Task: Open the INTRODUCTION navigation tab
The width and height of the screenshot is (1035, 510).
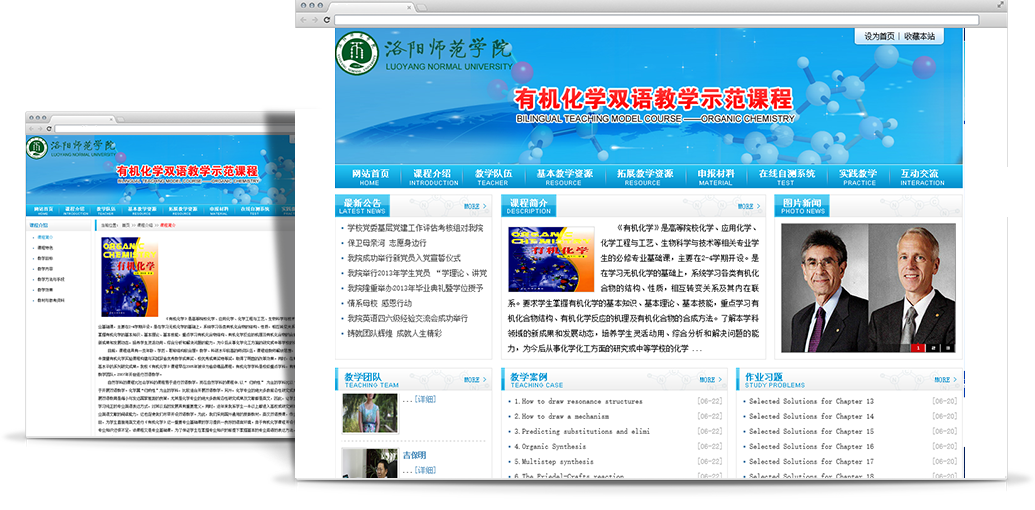Action: tap(433, 177)
